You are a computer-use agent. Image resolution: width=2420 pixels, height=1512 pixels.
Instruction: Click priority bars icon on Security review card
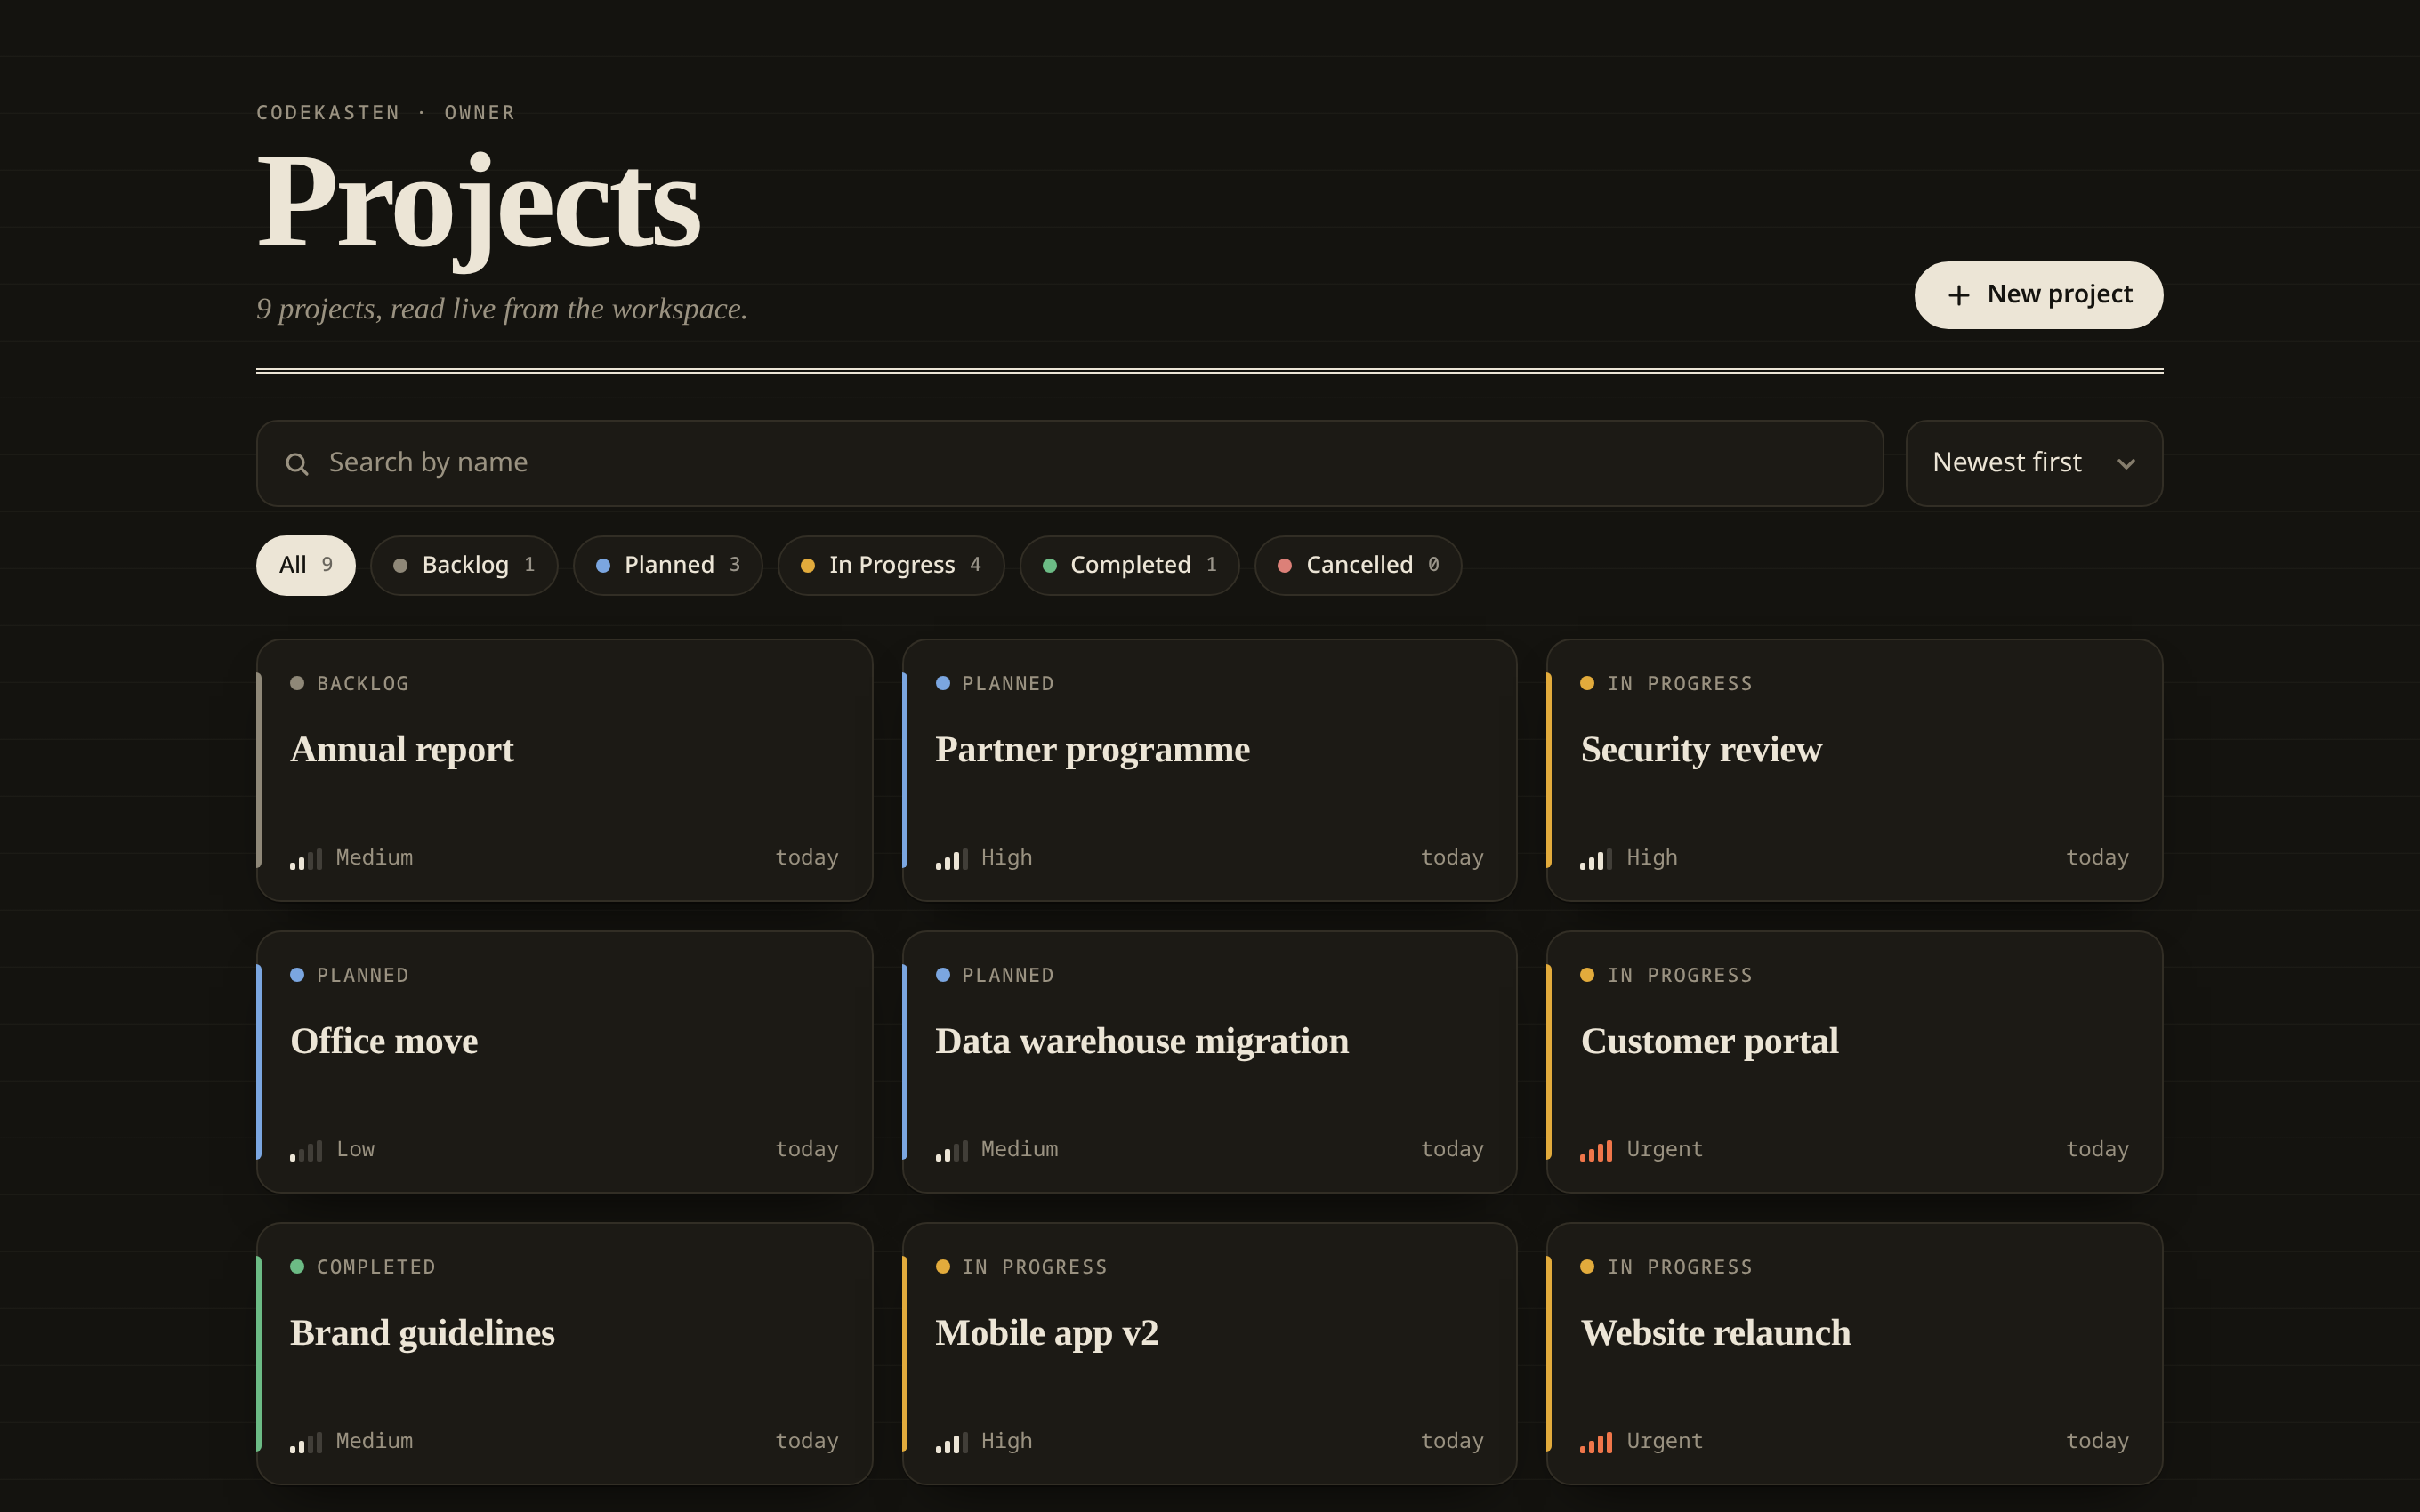click(x=1596, y=859)
